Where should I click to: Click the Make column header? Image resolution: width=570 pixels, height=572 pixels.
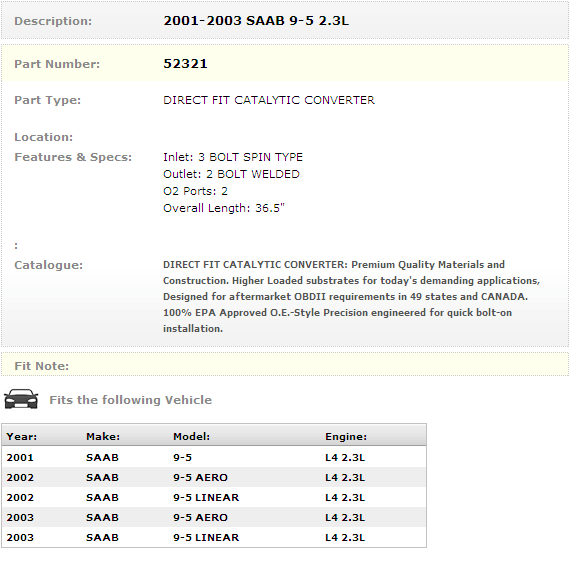[103, 437]
